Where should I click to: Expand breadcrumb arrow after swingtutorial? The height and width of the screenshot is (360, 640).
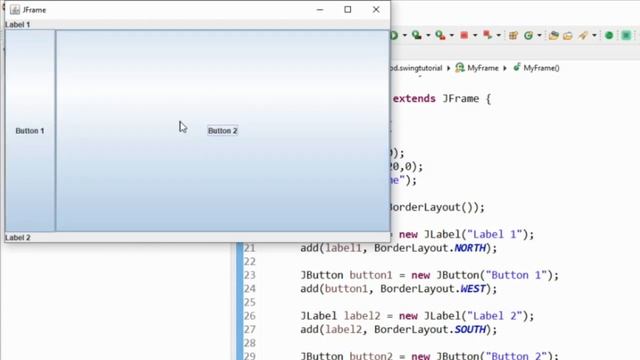point(449,68)
